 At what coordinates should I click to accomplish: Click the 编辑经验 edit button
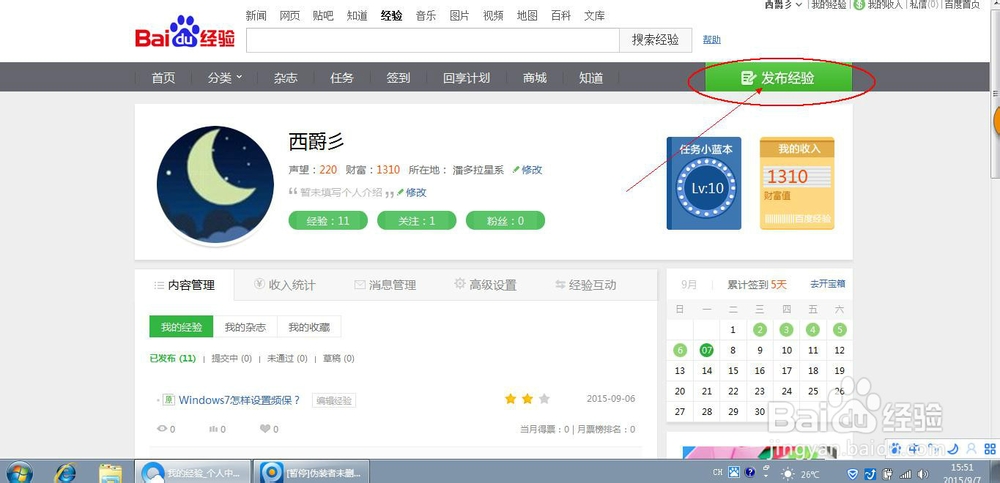[x=334, y=401]
